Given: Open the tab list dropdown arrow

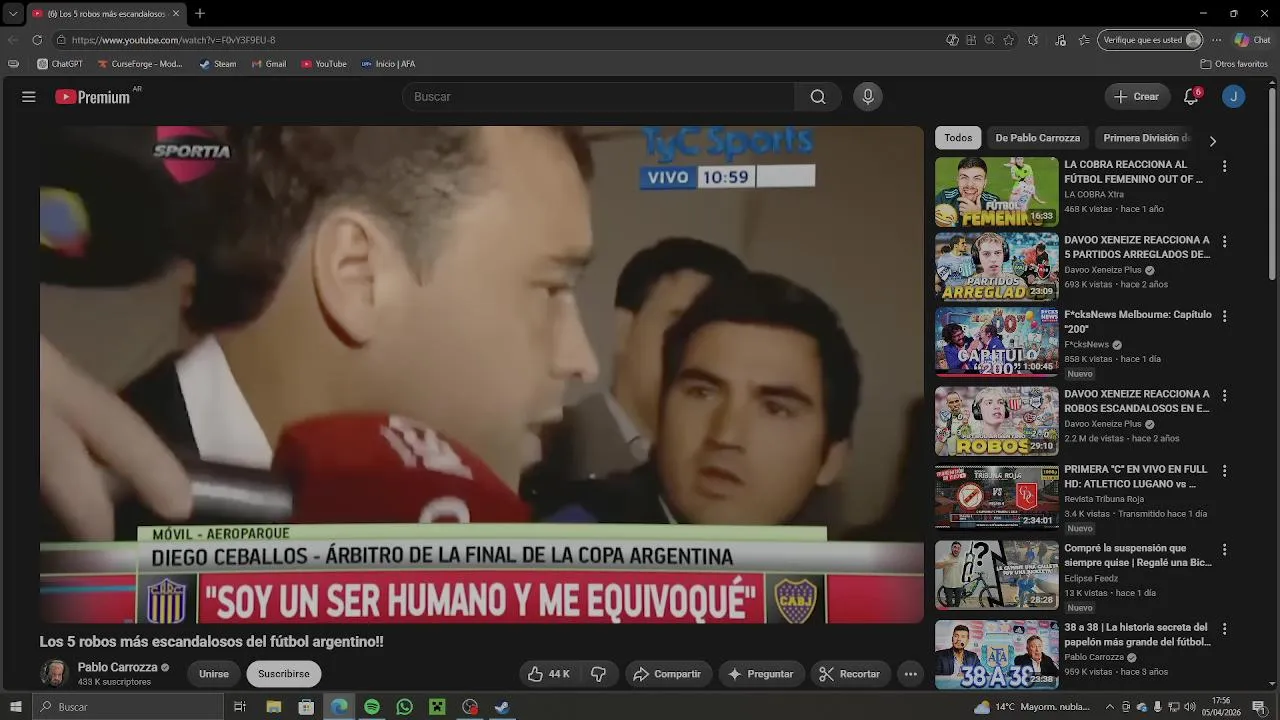Looking at the screenshot, I should (x=13, y=14).
